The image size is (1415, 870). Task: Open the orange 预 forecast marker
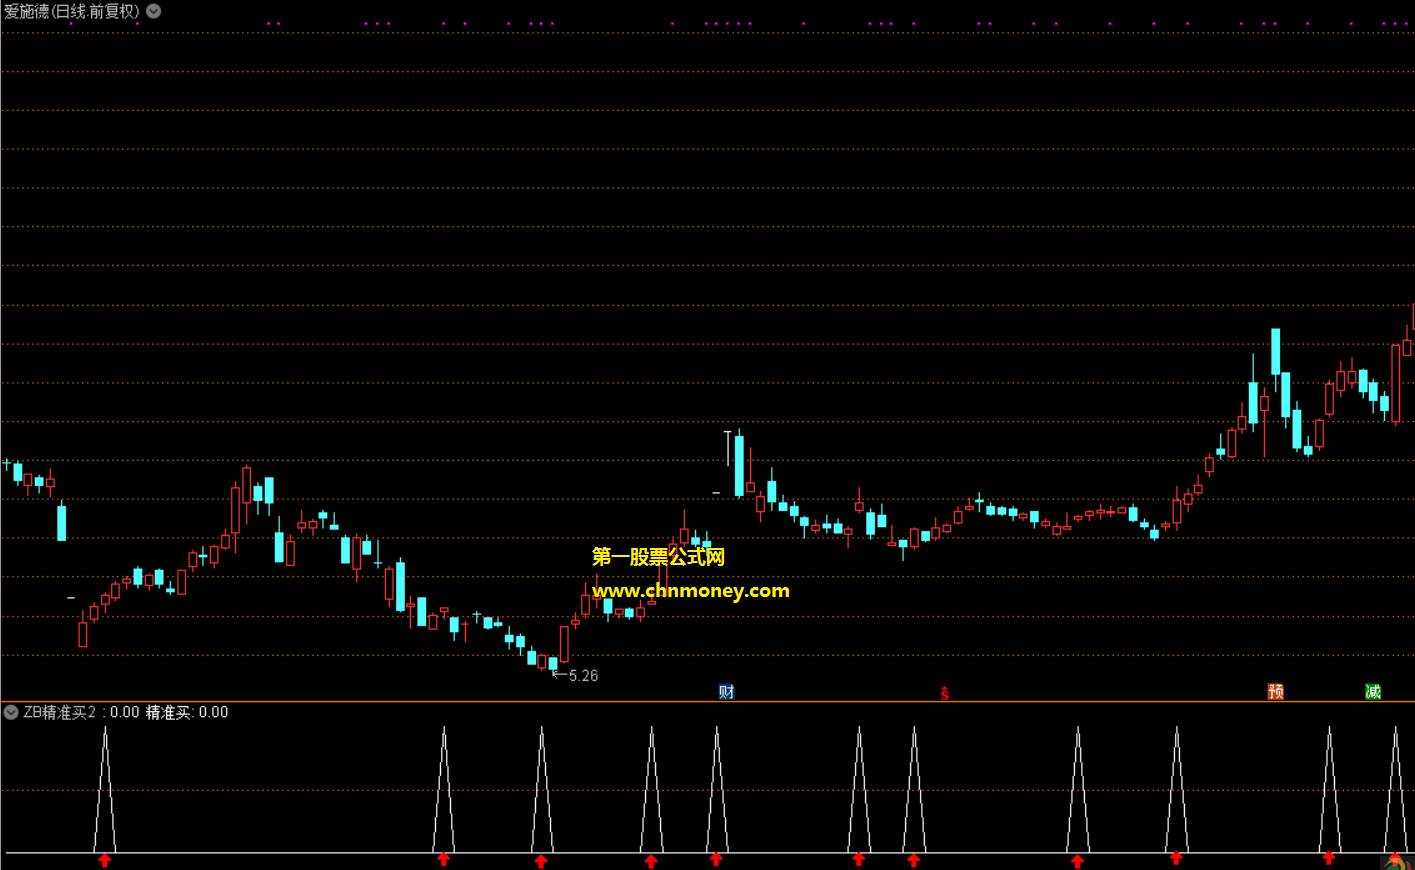pos(1275,692)
